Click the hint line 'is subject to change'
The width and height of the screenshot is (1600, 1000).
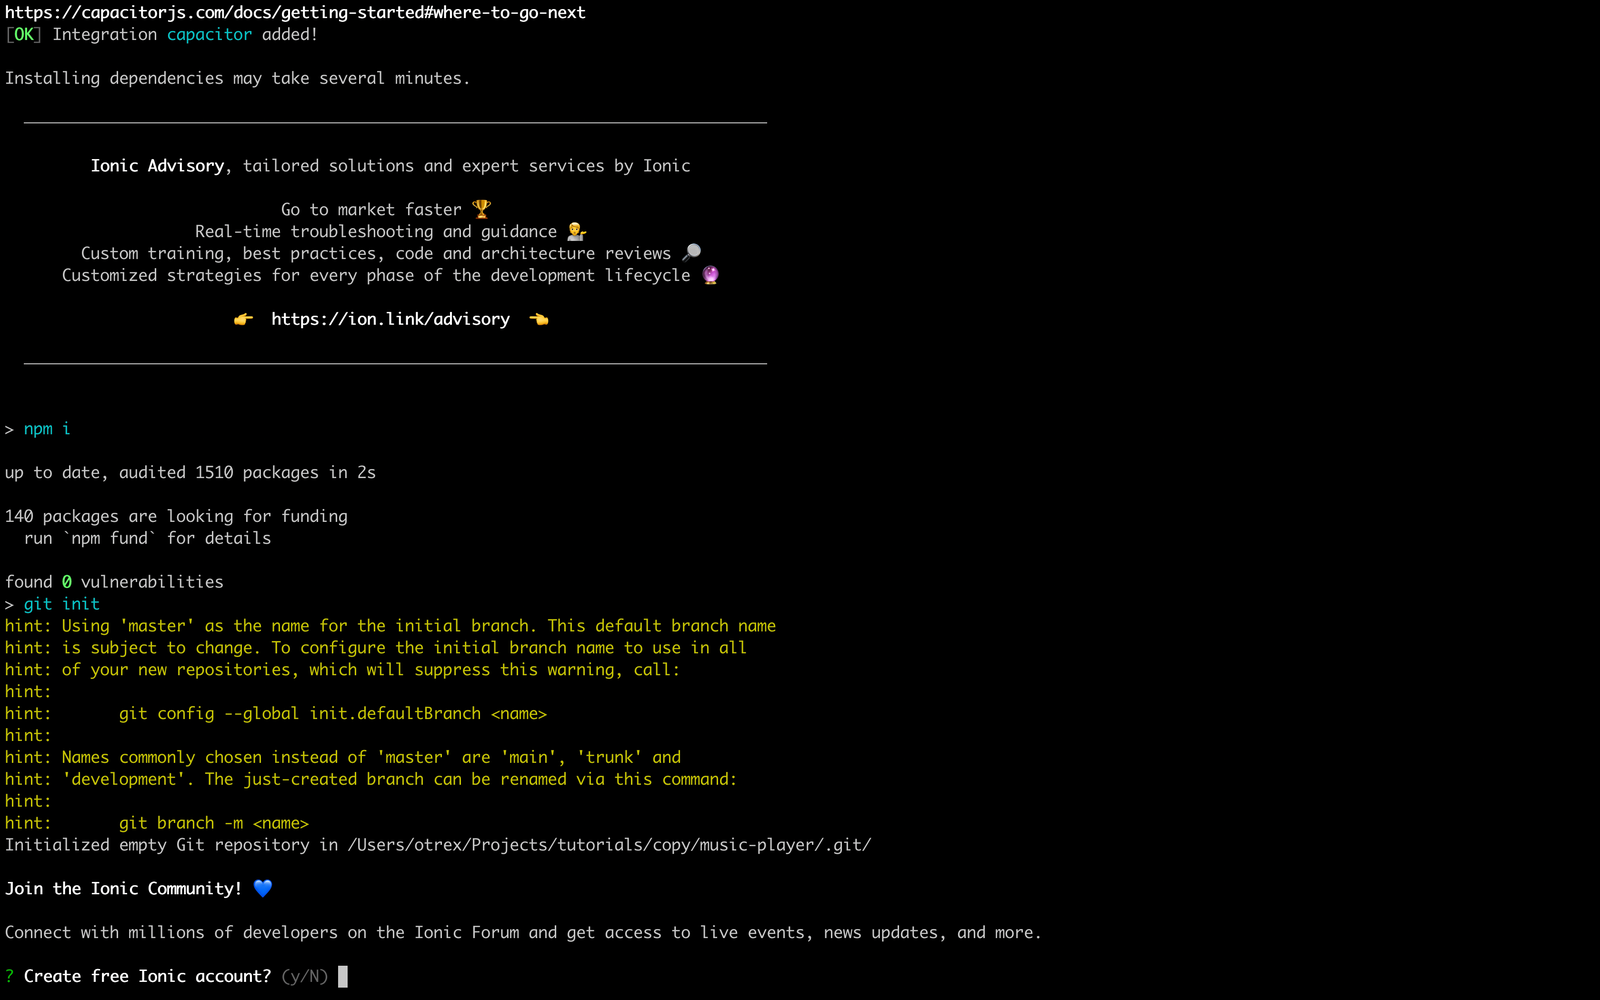[x=376, y=648]
